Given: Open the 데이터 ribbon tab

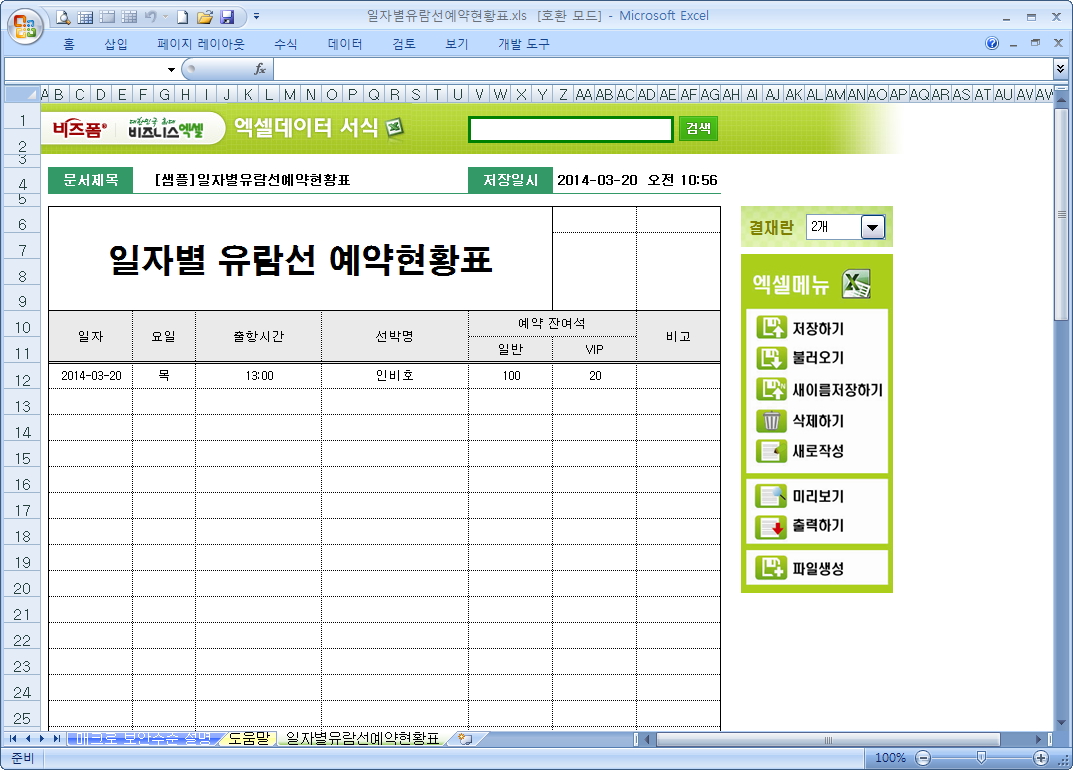Looking at the screenshot, I should [345, 44].
